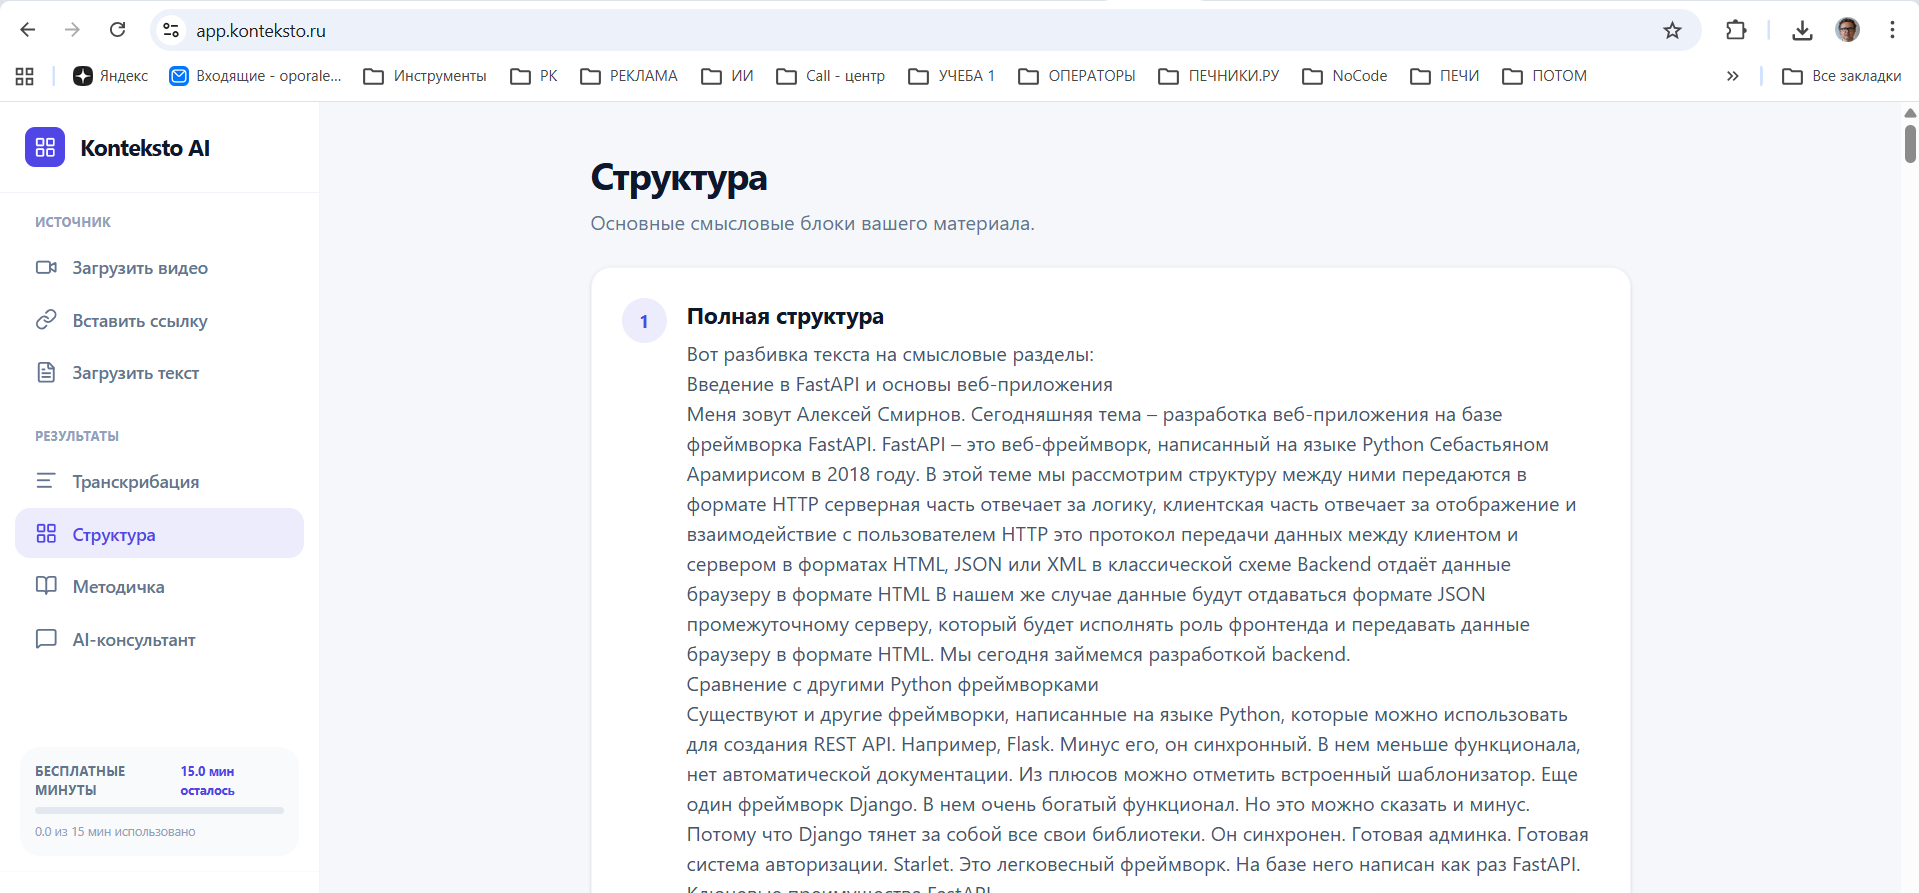Expand the РЕКЛАМА bookmarks folder
The width and height of the screenshot is (1919, 893).
click(629, 76)
